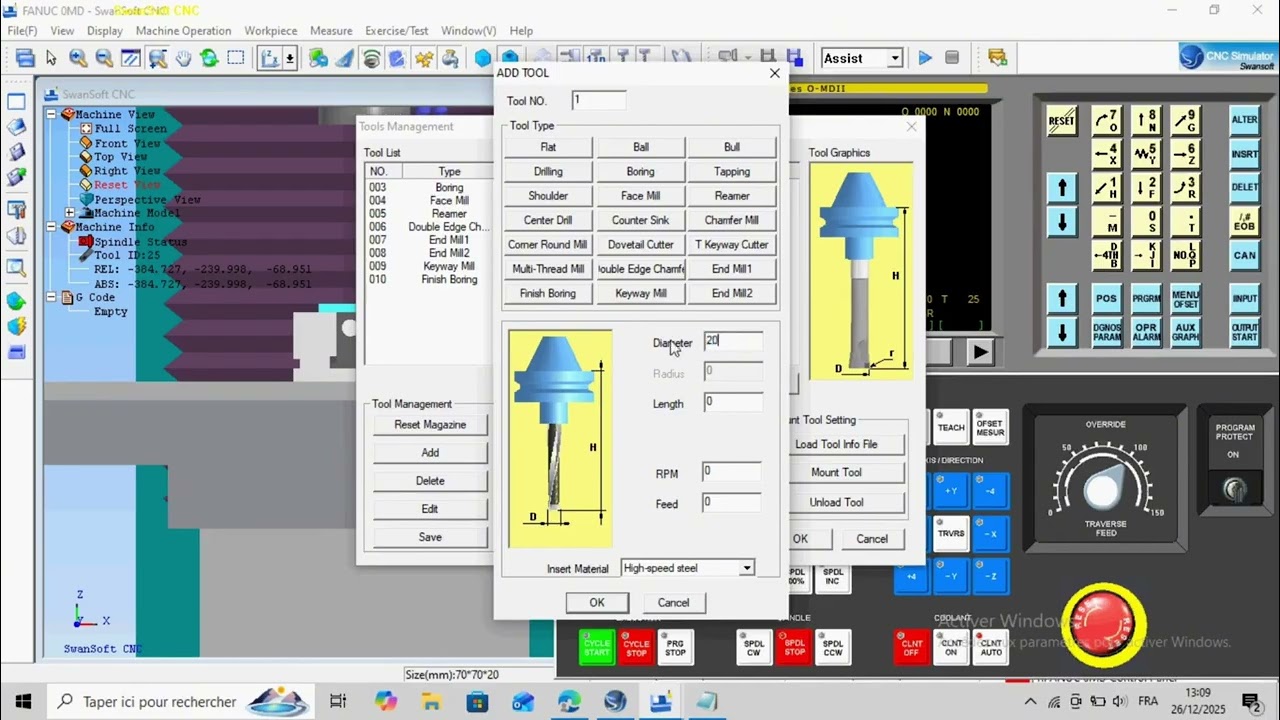Click Reset Magazine in Tools Management
1280x720 pixels.
click(430, 425)
